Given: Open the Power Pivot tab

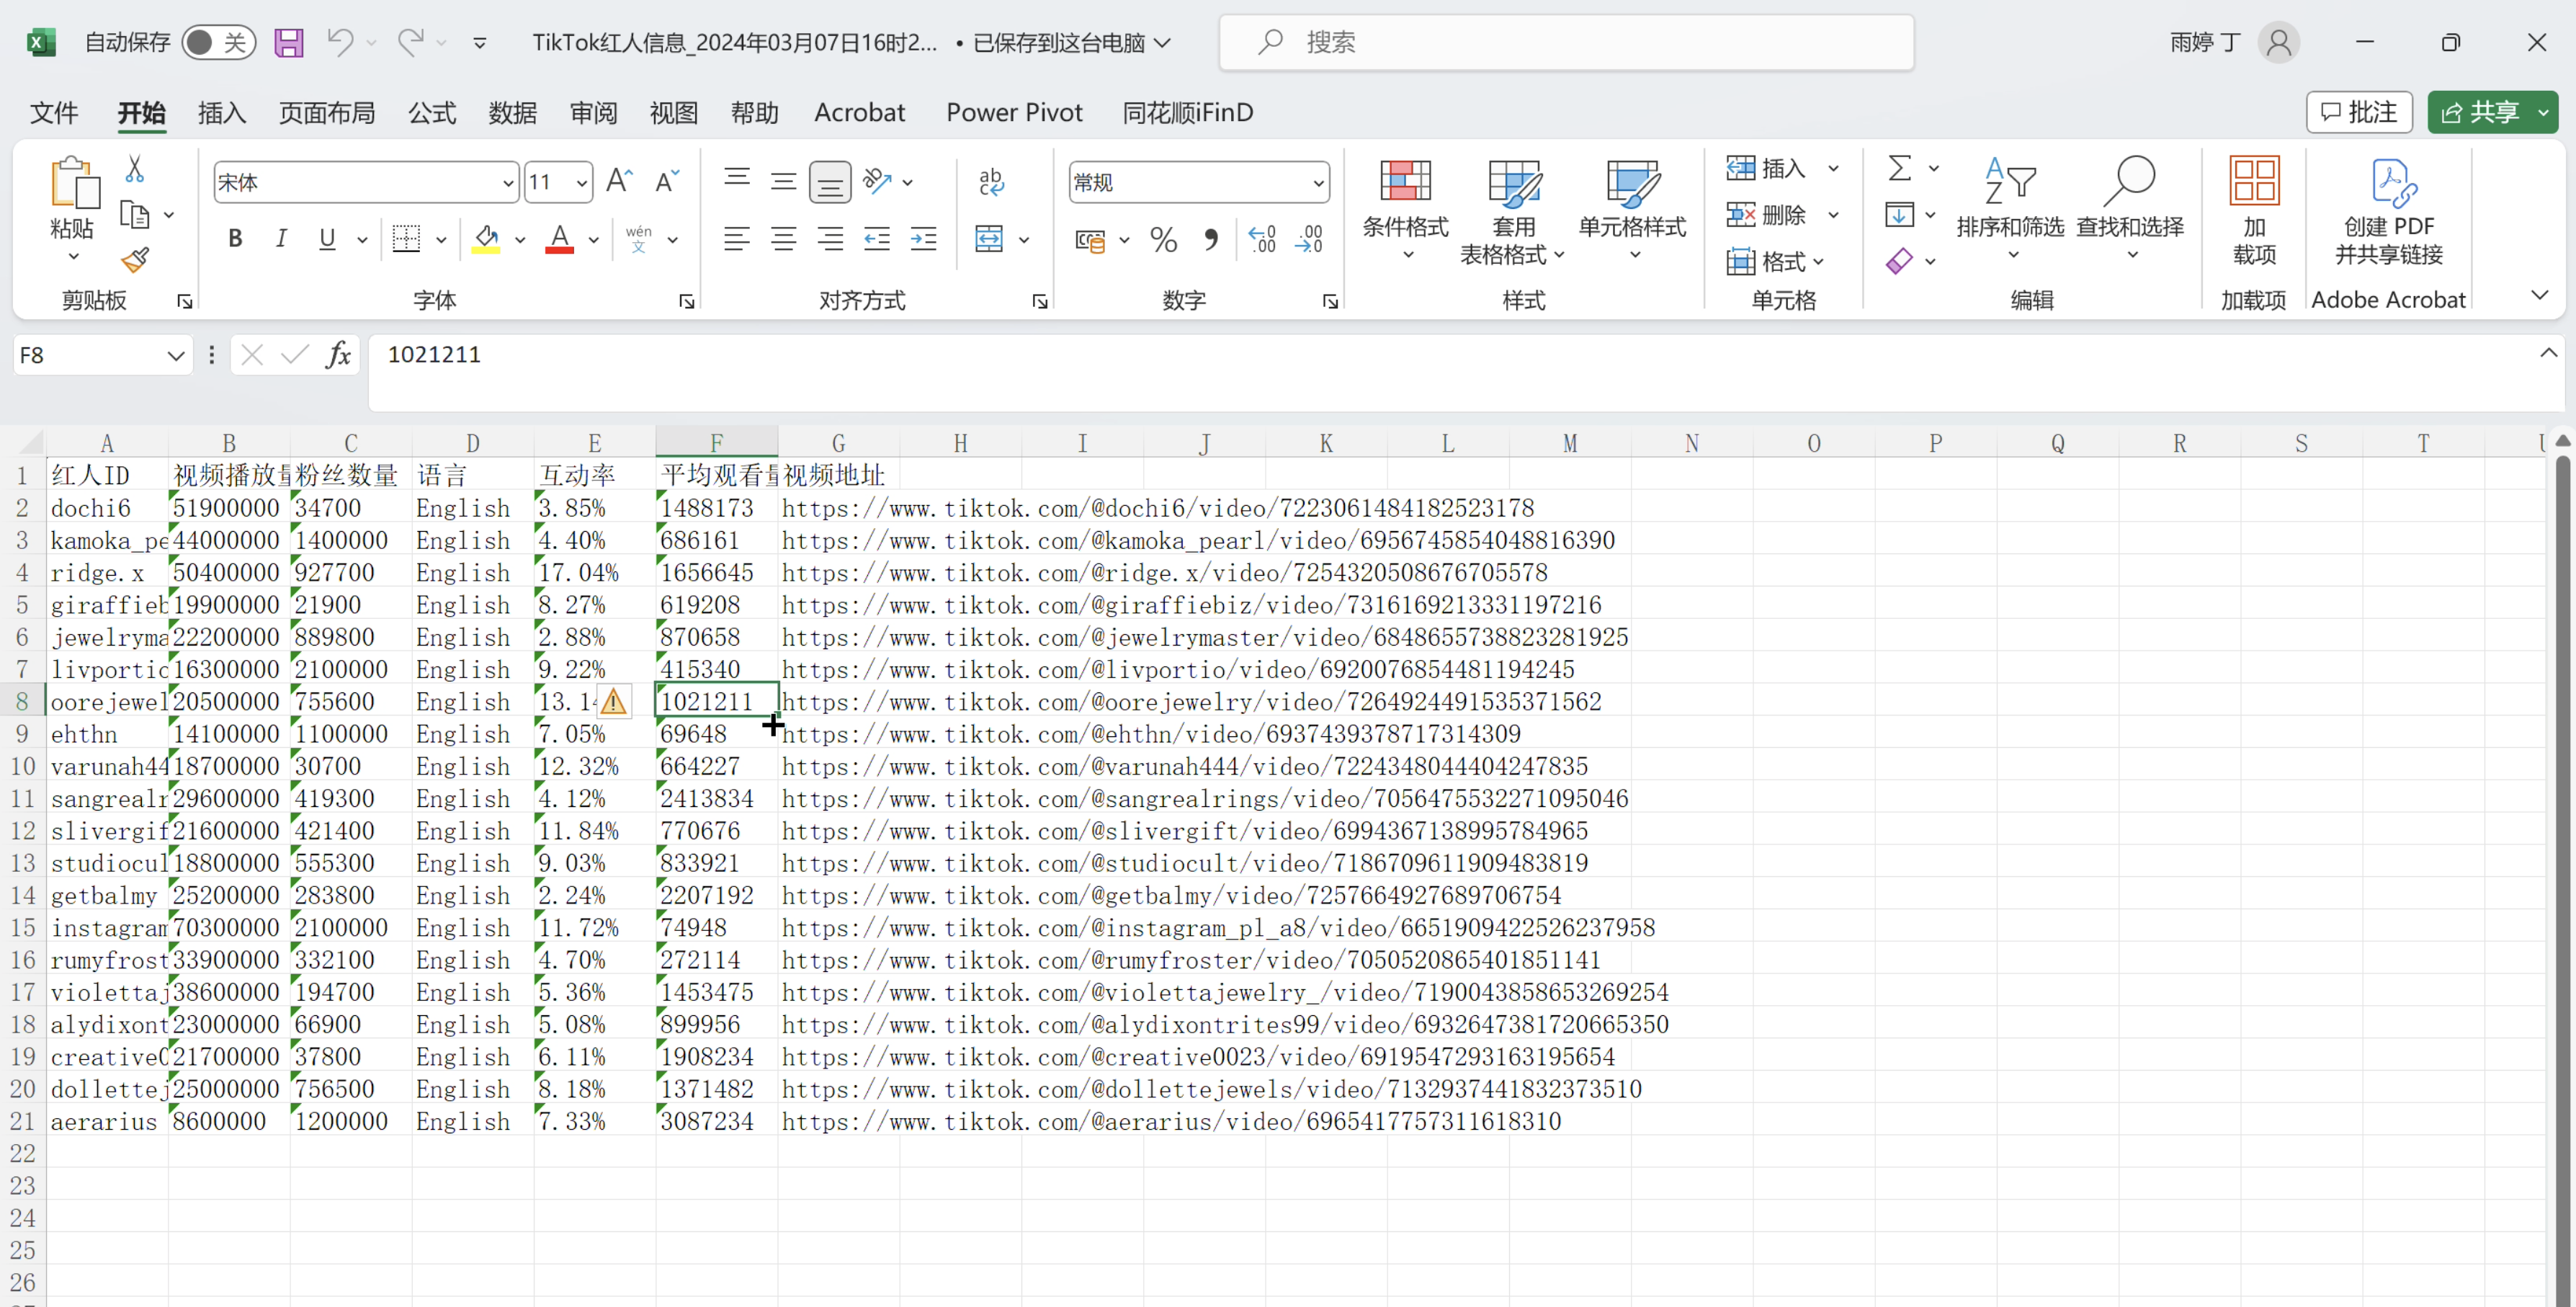Looking at the screenshot, I should [x=1014, y=112].
